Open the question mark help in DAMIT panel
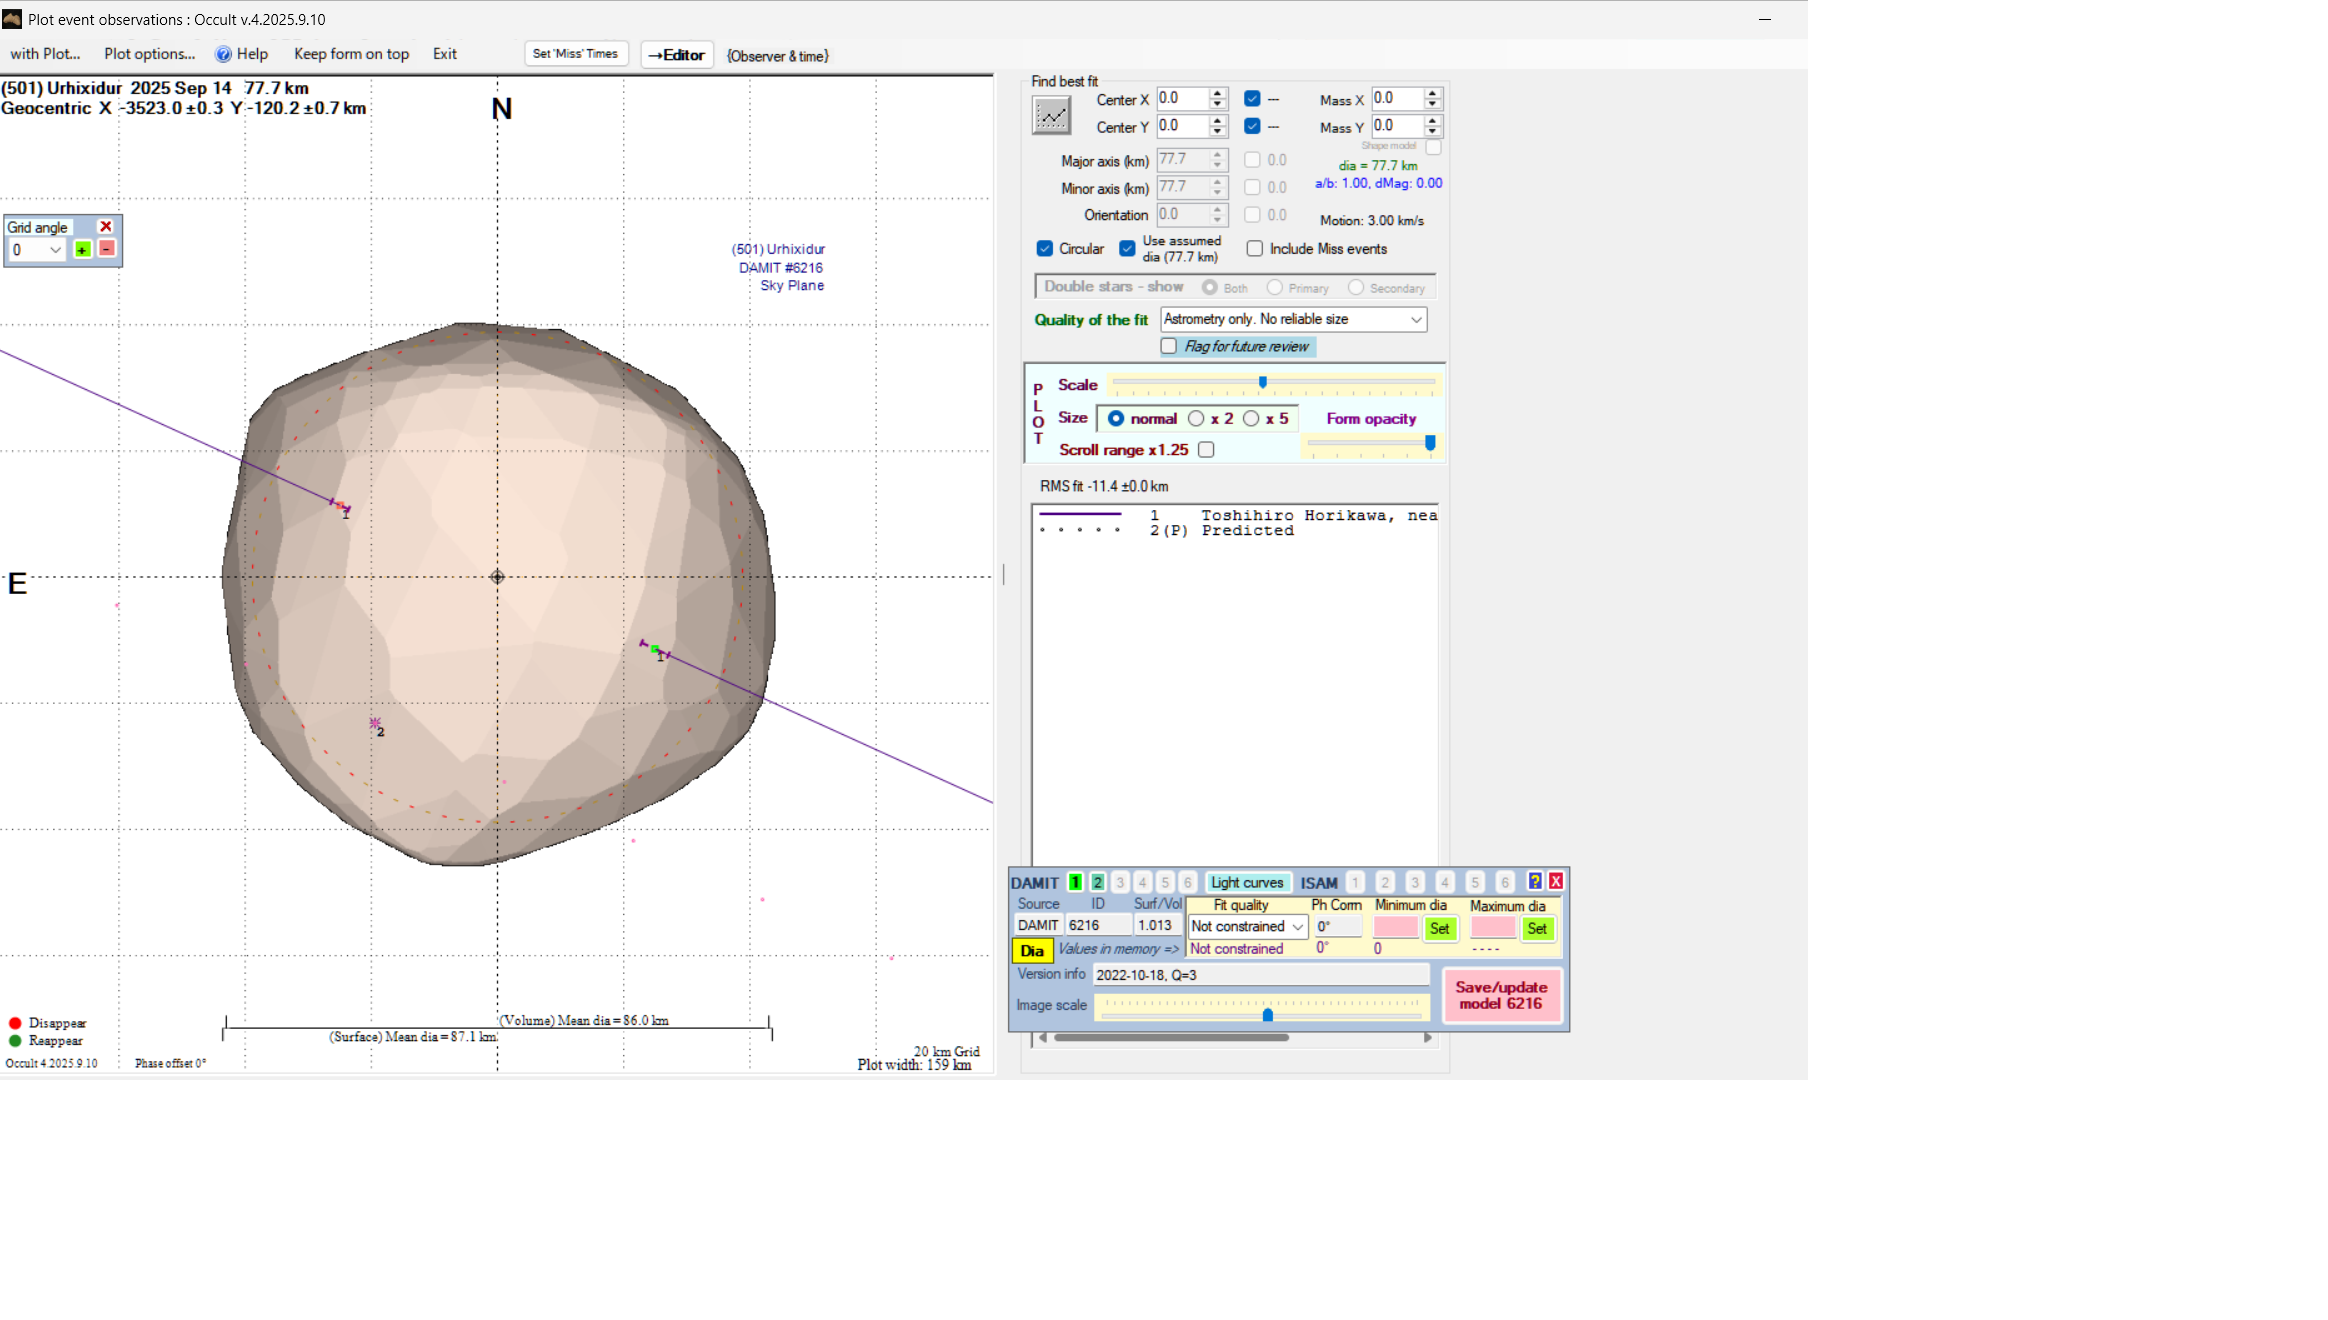 tap(1535, 881)
